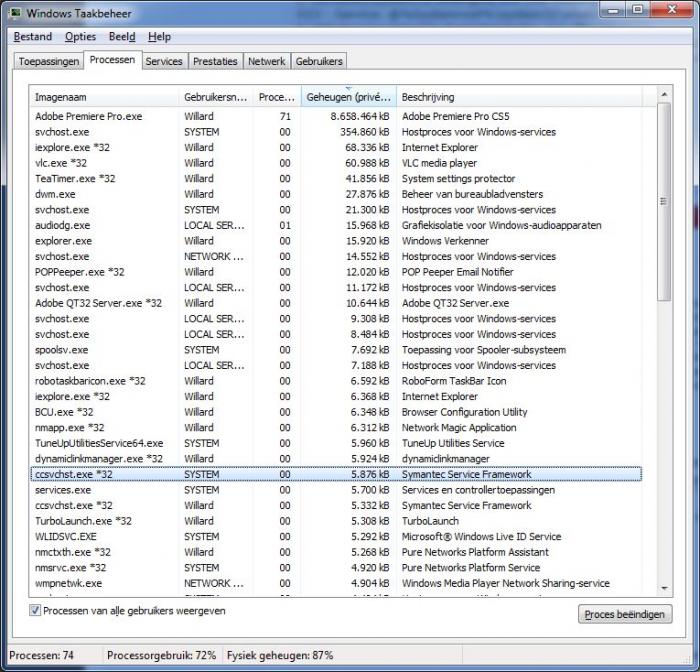Sort by the Geheugen column header
Screen dimensions: 700x672
tap(348, 97)
